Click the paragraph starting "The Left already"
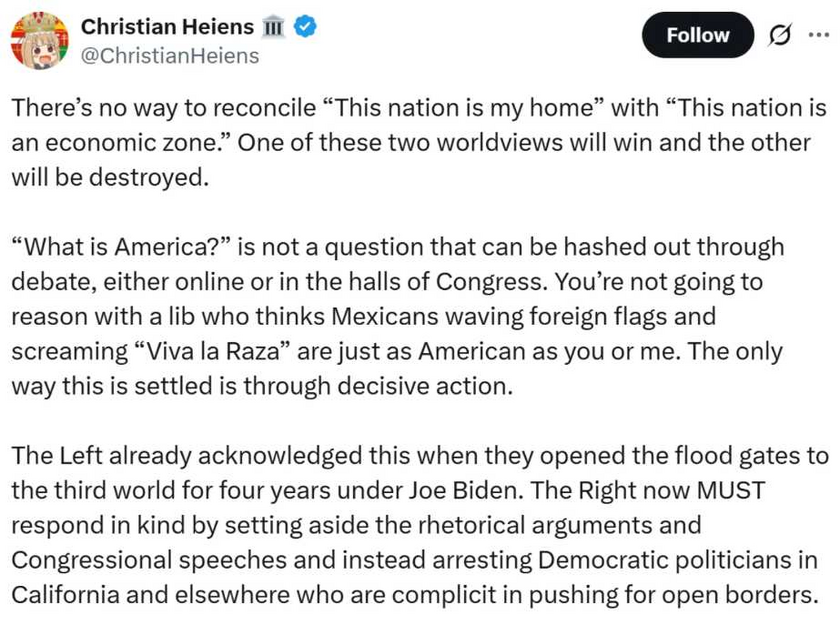The height and width of the screenshot is (625, 840). [x=420, y=525]
